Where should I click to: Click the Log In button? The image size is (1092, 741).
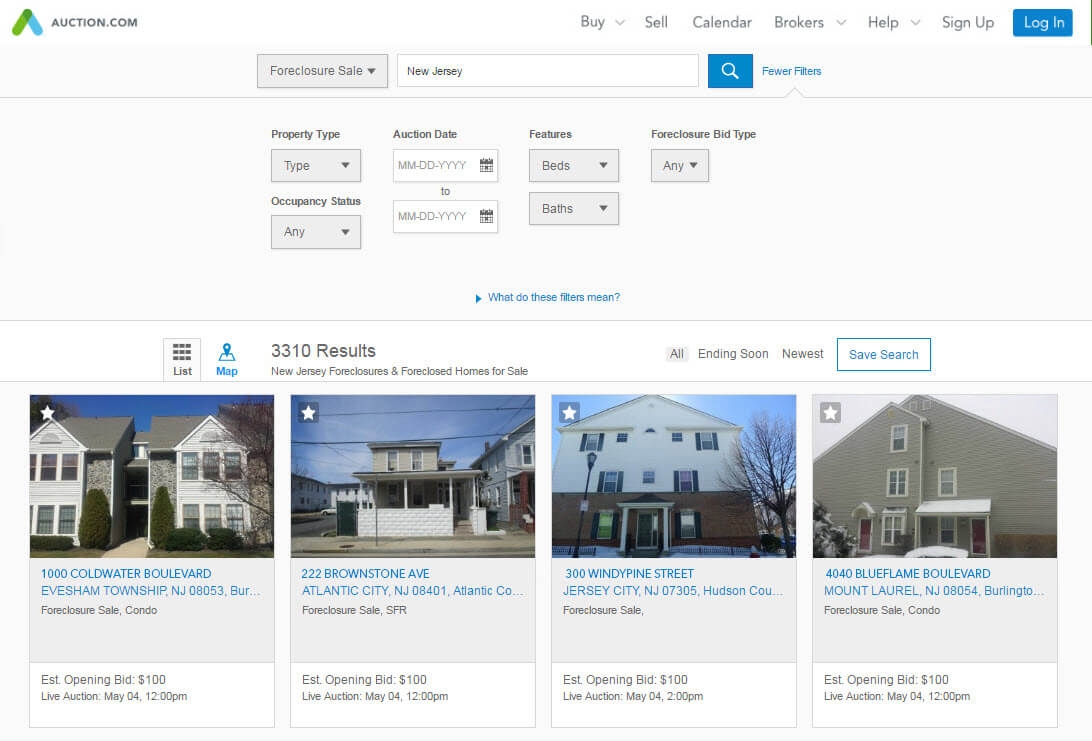[1042, 21]
